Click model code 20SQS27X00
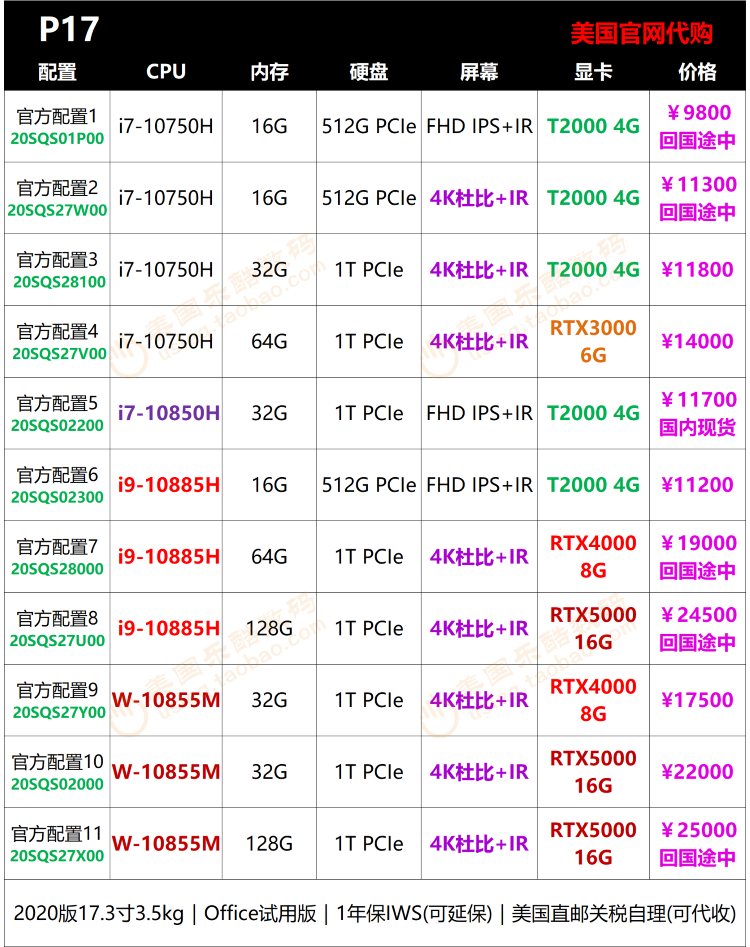750x947 pixels. click(57, 856)
